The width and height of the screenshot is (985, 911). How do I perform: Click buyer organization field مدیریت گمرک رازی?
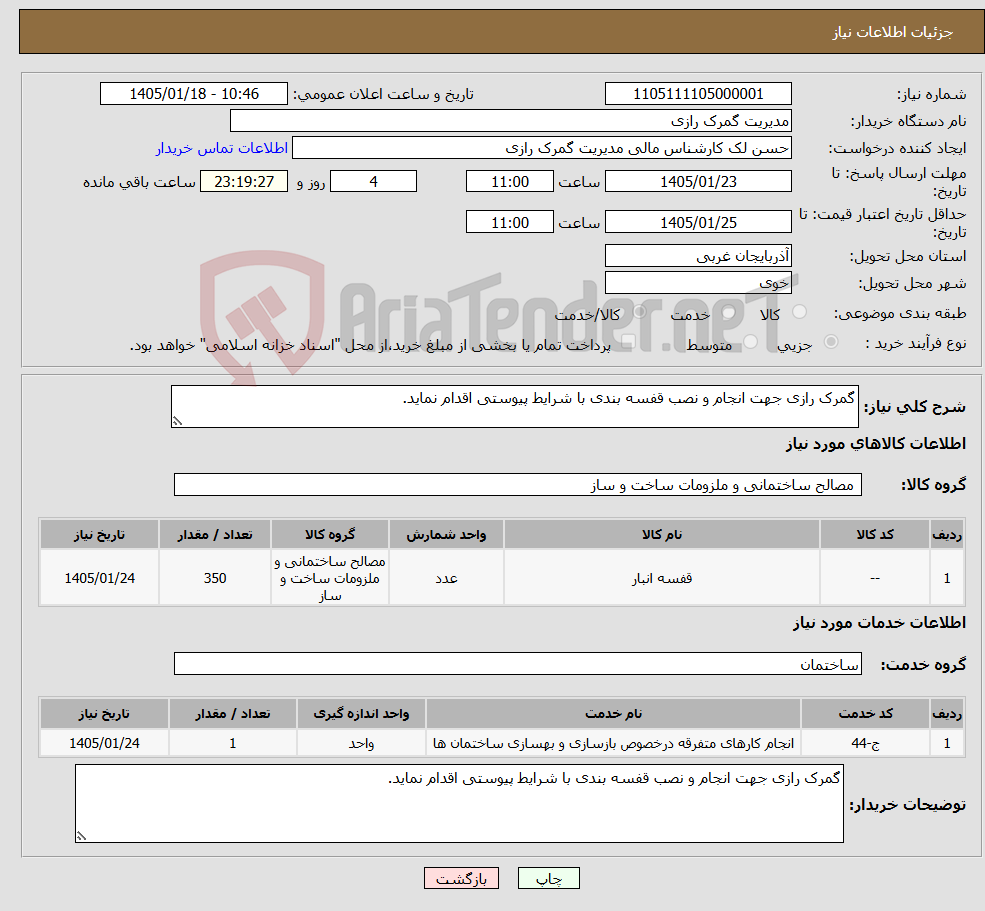tap(511, 121)
